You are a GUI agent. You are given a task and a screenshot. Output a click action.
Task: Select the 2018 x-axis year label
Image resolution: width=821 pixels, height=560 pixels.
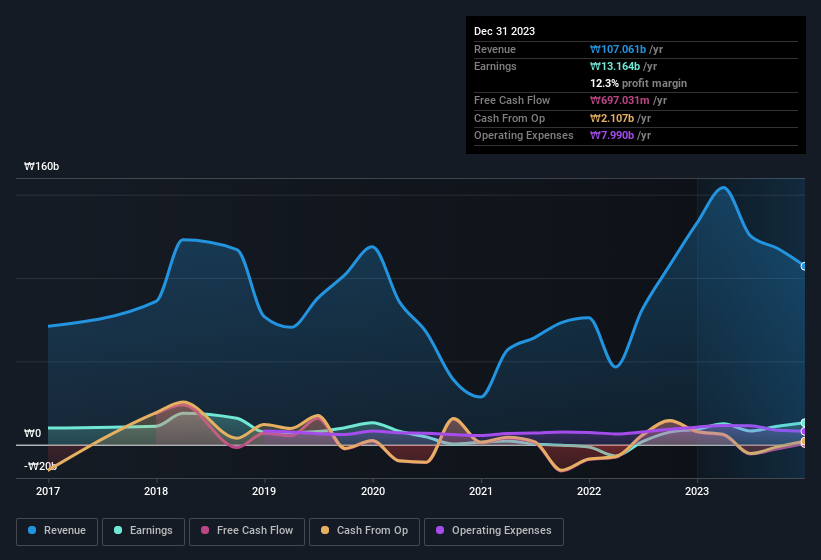point(156,491)
